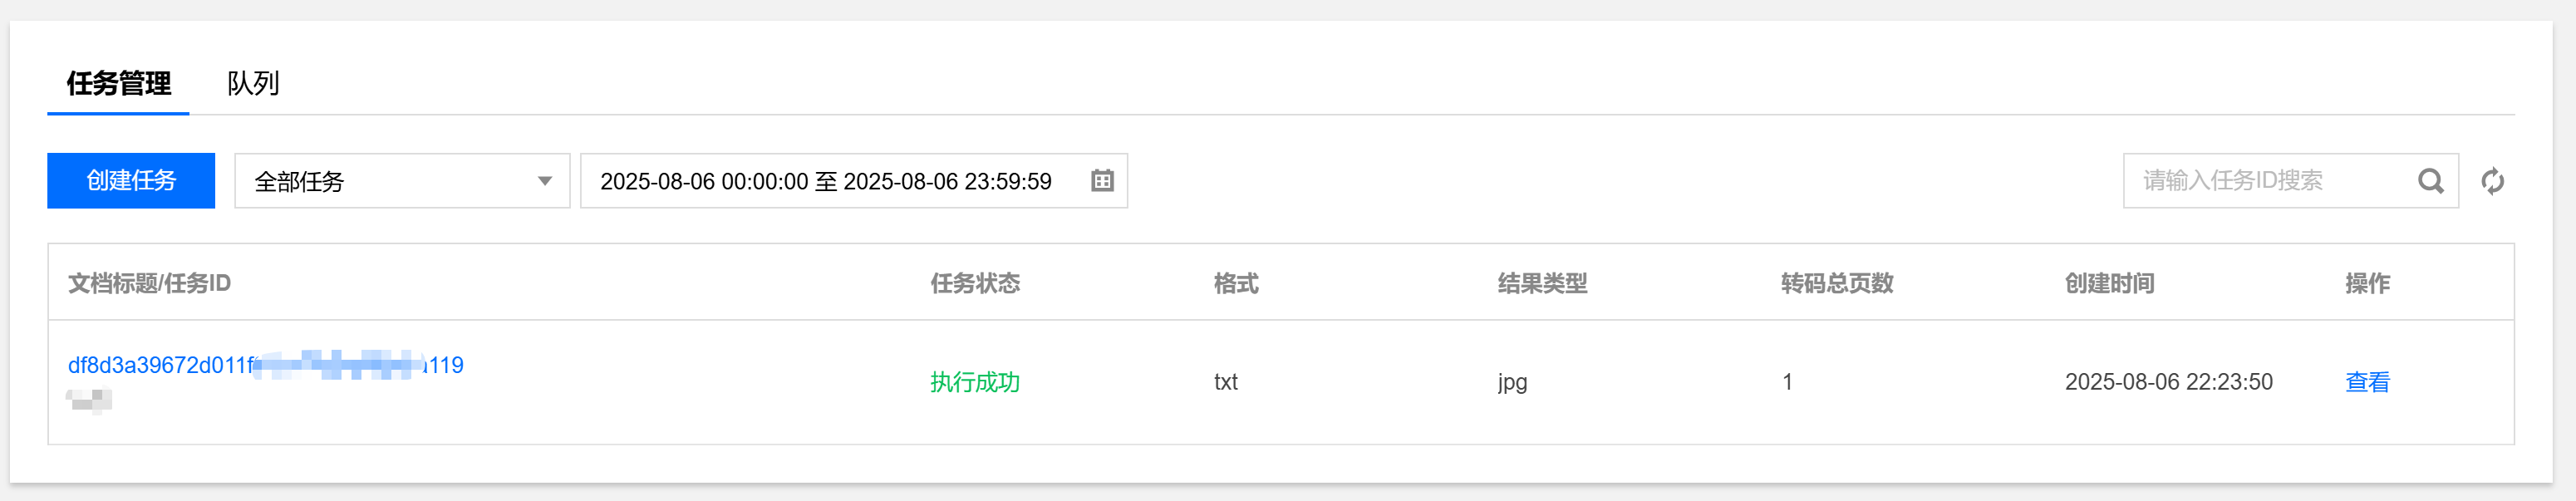This screenshot has height=501, width=2576.
Task: Switch to the 队列 tab
Action: tap(253, 83)
